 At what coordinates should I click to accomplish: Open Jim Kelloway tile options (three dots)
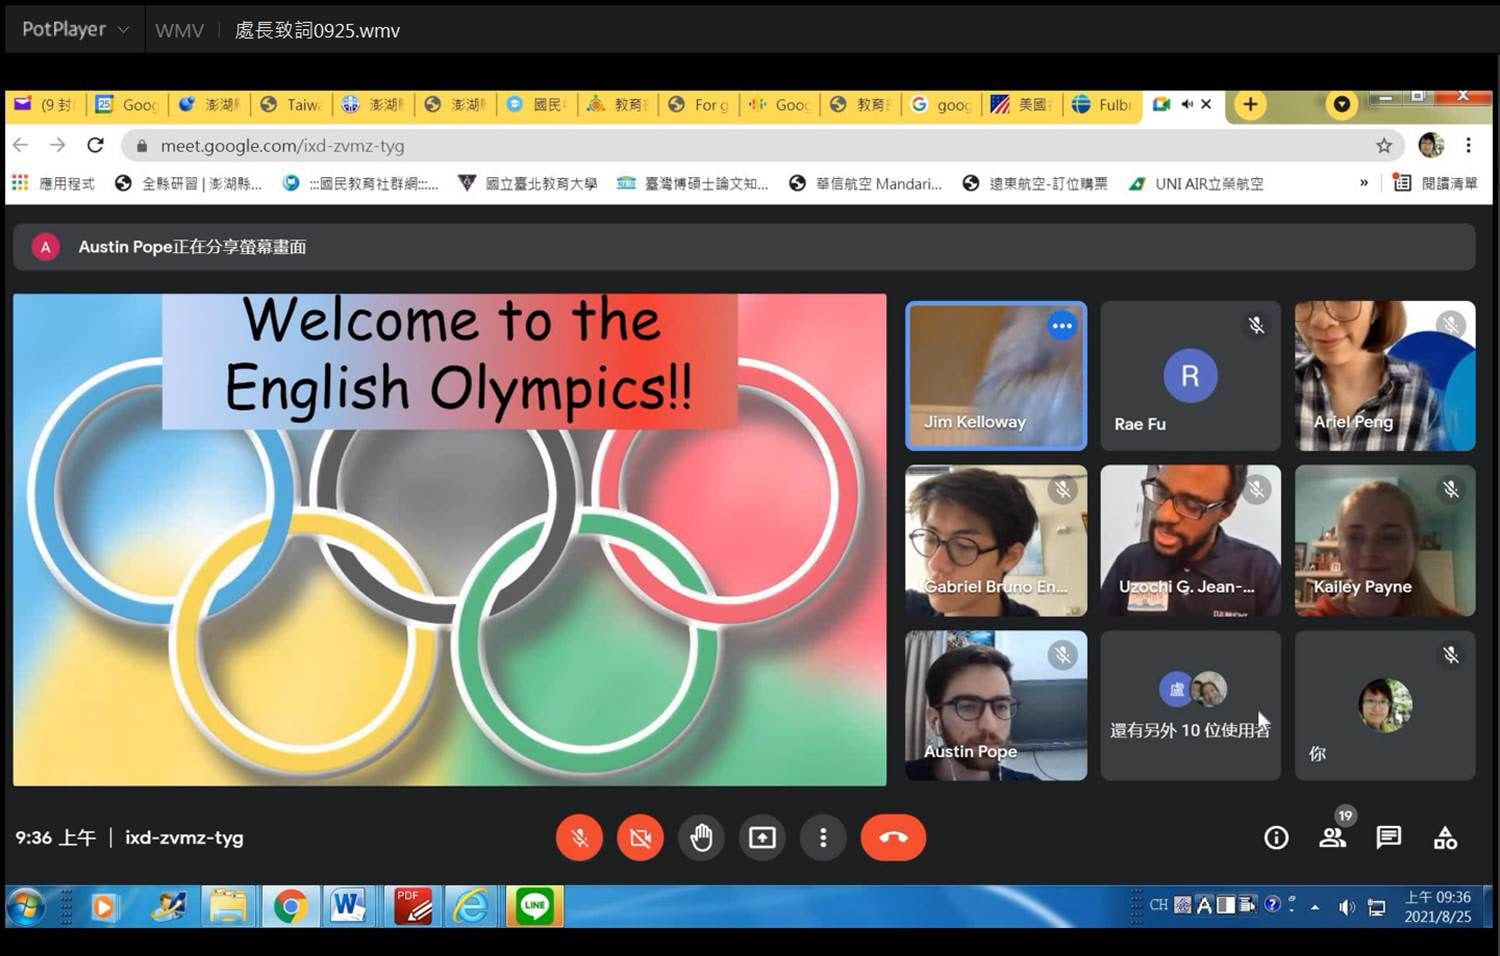click(x=1062, y=326)
